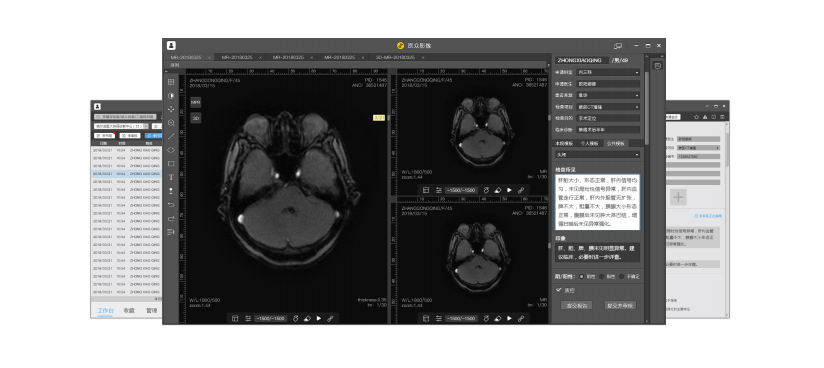
Task: Click the user avatar icon in viewer title bar
Action: click(x=171, y=46)
